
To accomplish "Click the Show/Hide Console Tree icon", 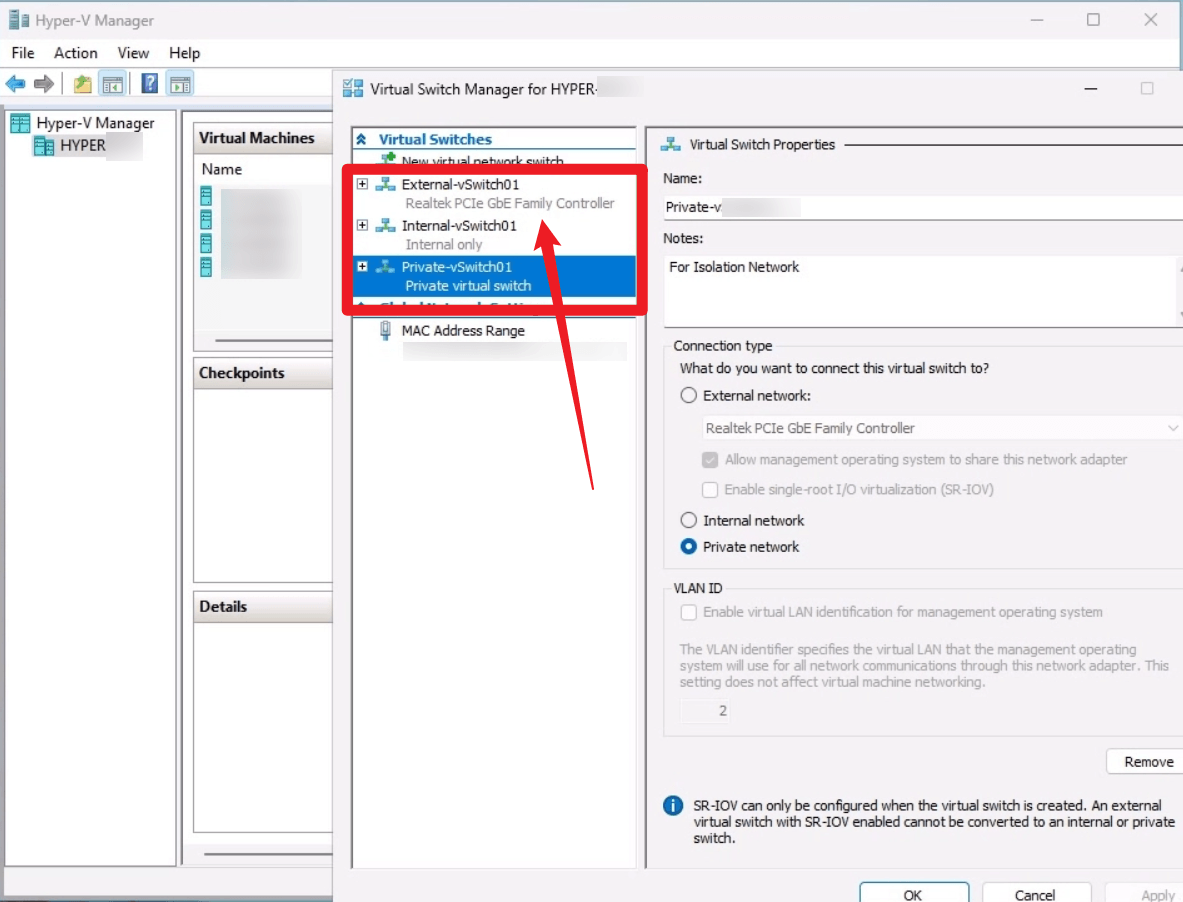I will pos(113,84).
